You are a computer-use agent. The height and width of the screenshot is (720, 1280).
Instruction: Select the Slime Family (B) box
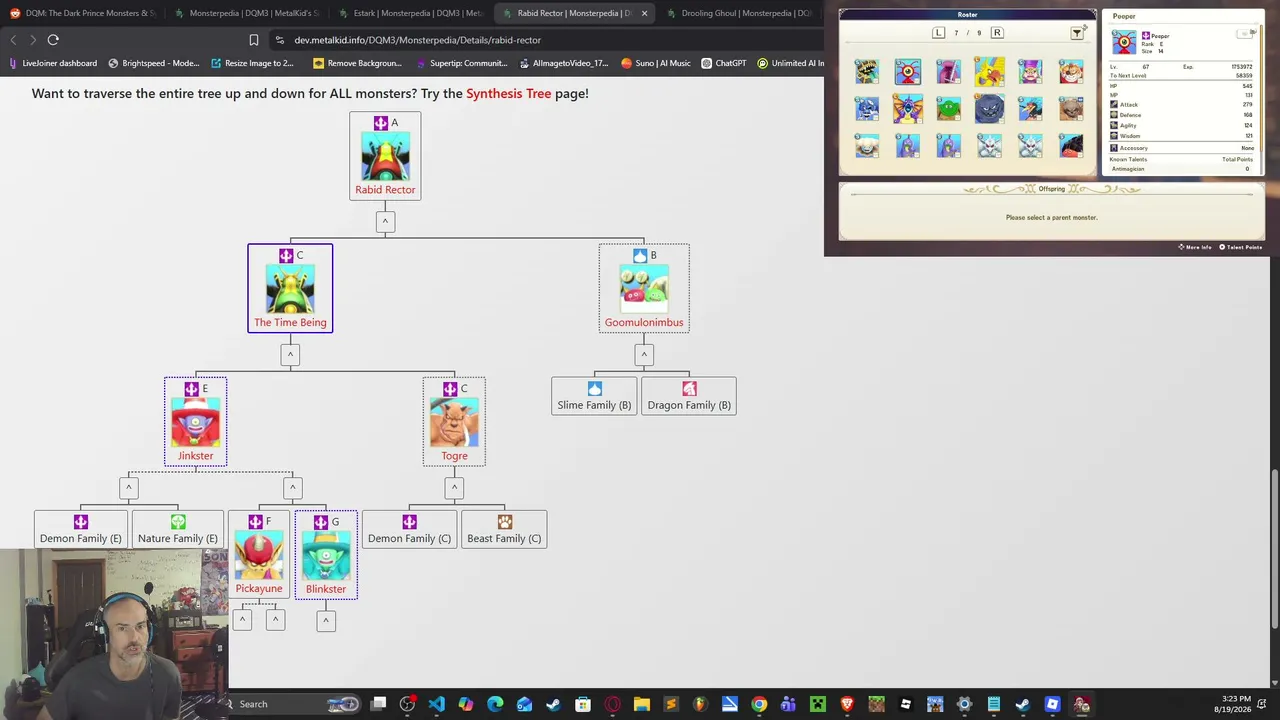594,396
